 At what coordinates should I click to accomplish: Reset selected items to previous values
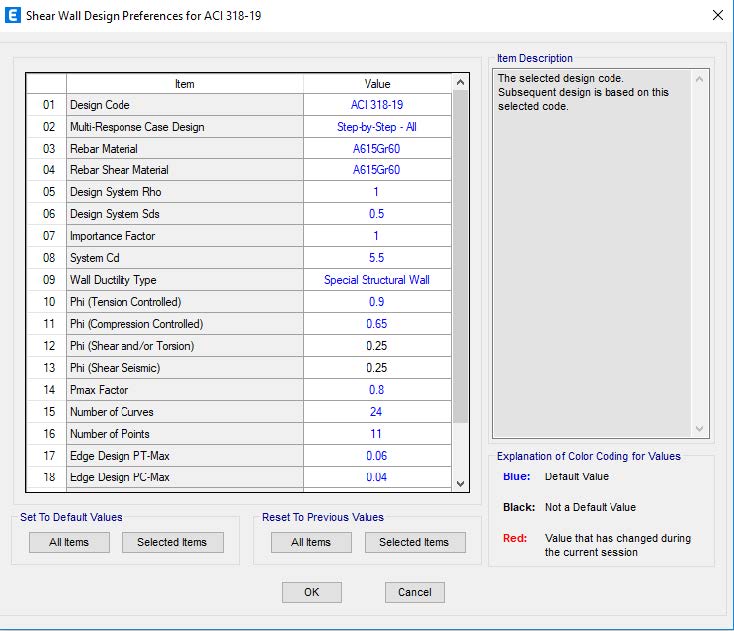415,542
